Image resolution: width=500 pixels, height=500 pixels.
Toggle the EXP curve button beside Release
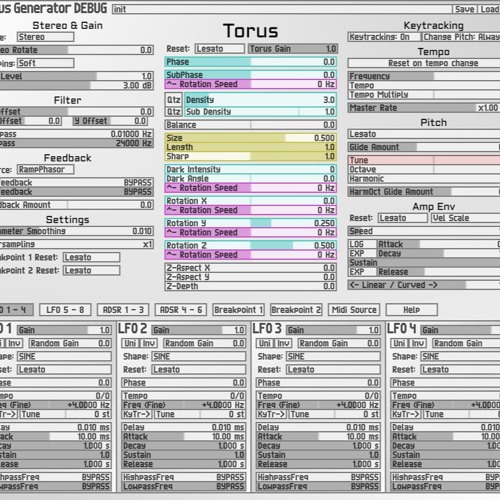coord(361,272)
